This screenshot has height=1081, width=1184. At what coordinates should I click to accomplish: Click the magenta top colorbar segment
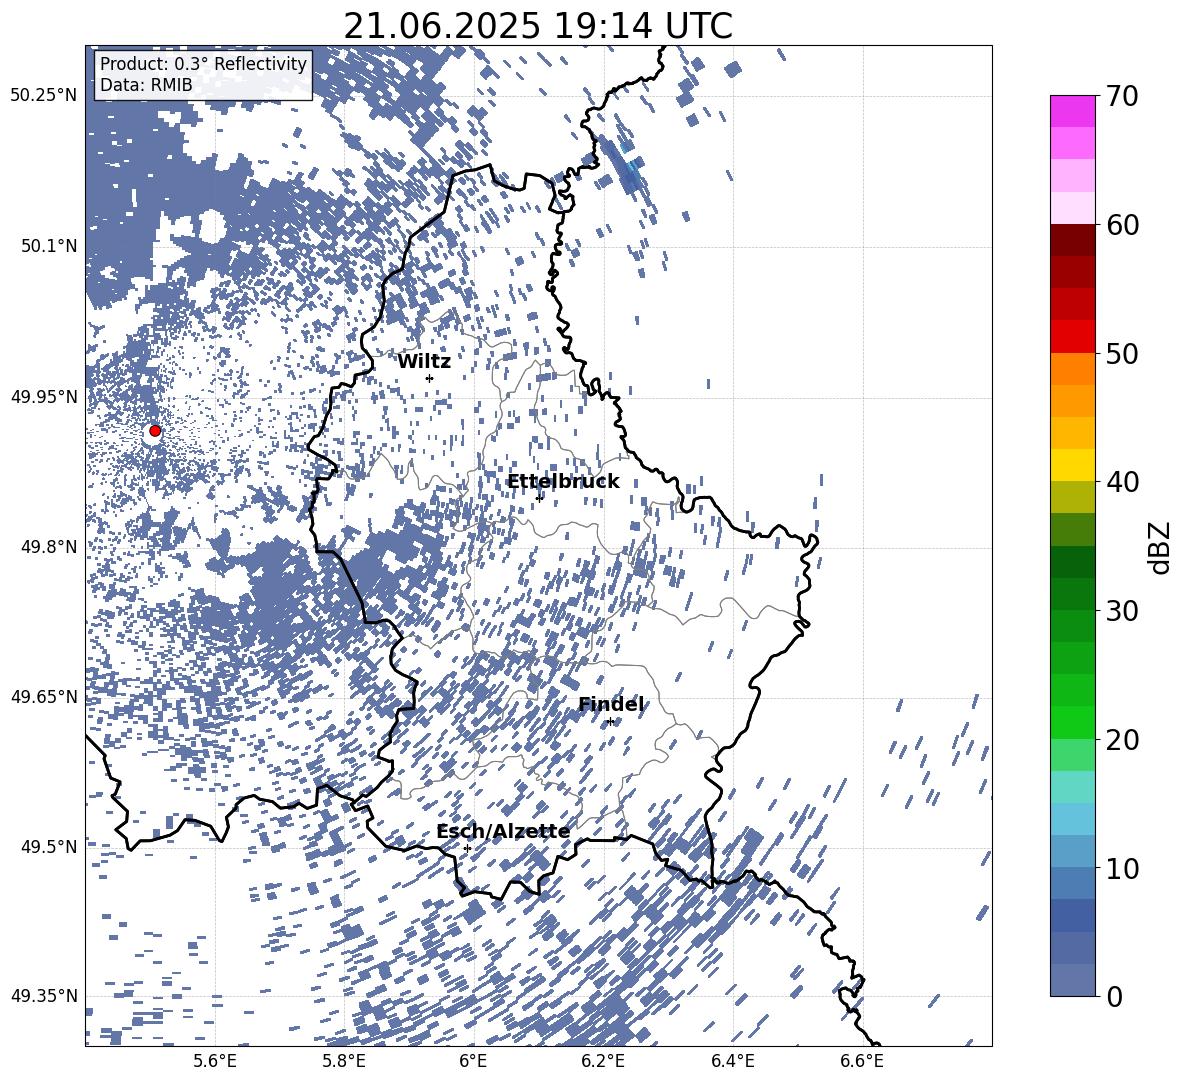click(1072, 112)
